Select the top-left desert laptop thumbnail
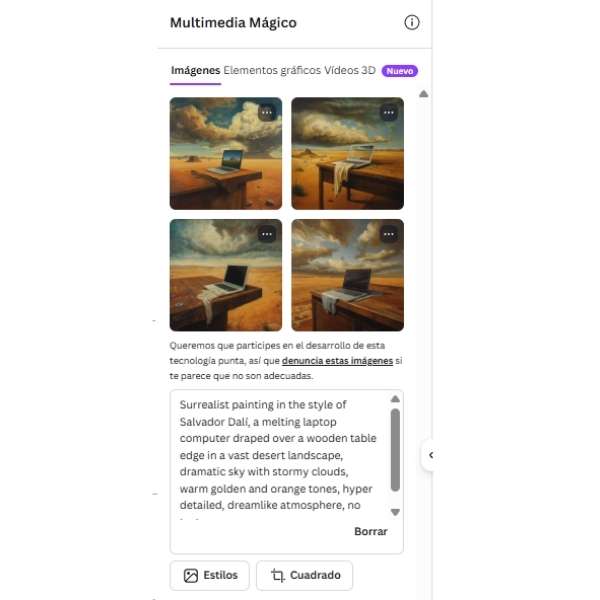 [x=226, y=153]
